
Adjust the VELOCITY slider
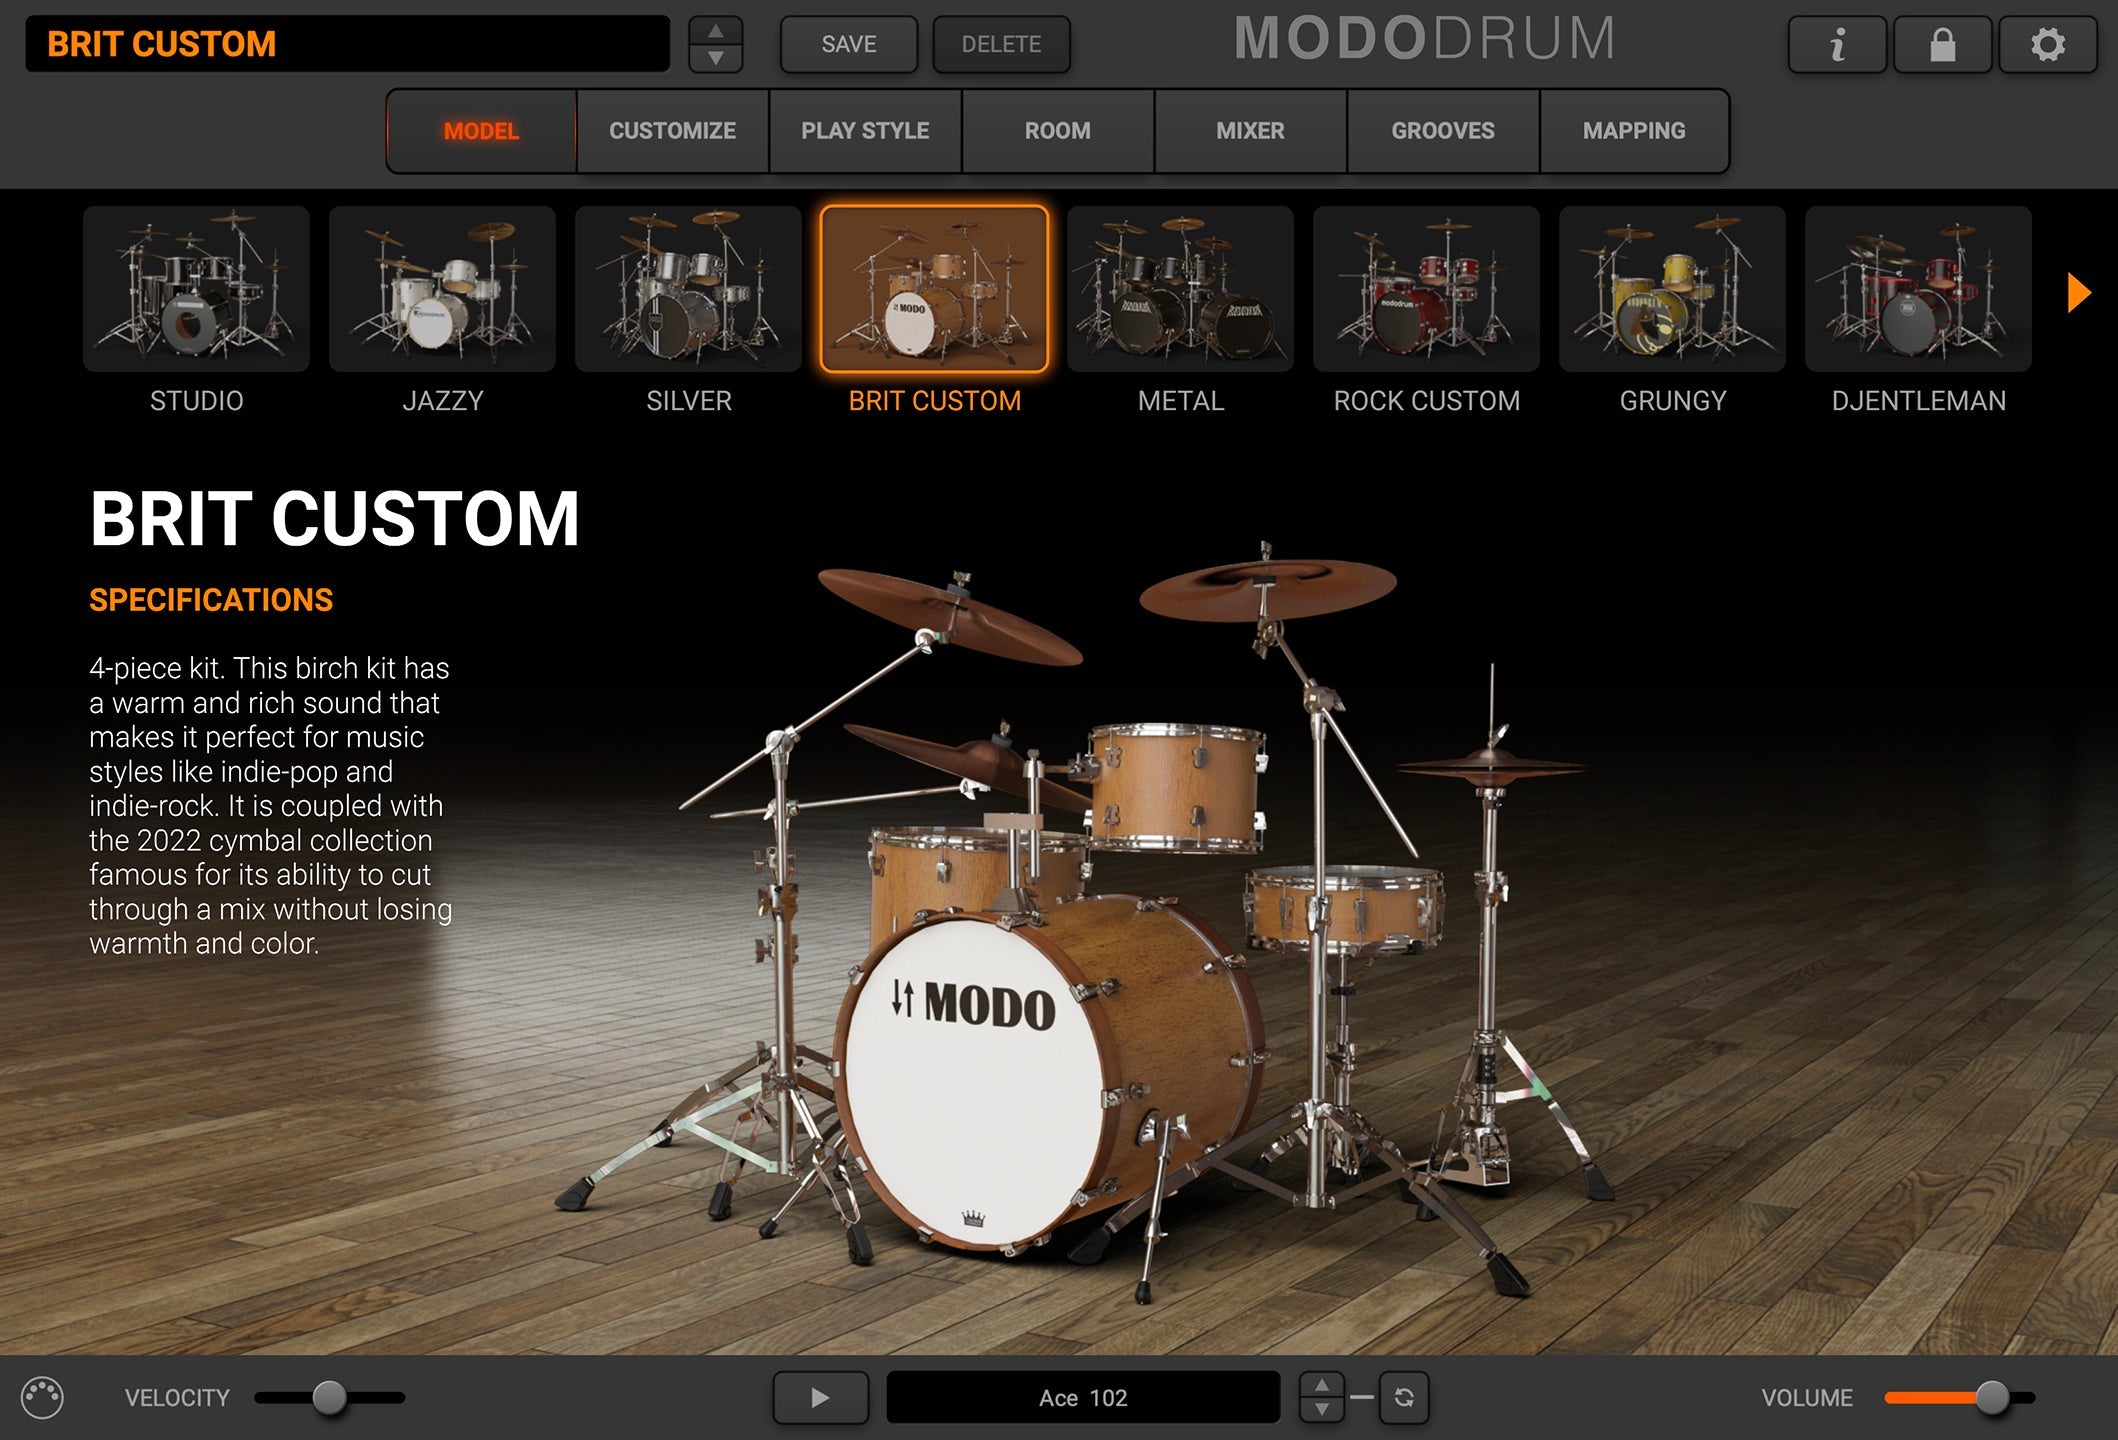click(330, 1397)
